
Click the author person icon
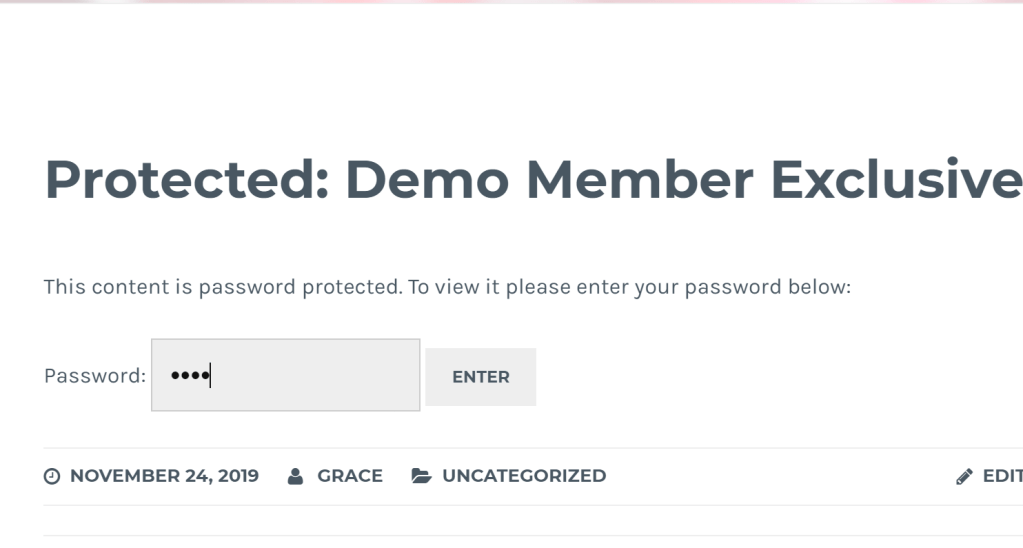click(x=295, y=477)
